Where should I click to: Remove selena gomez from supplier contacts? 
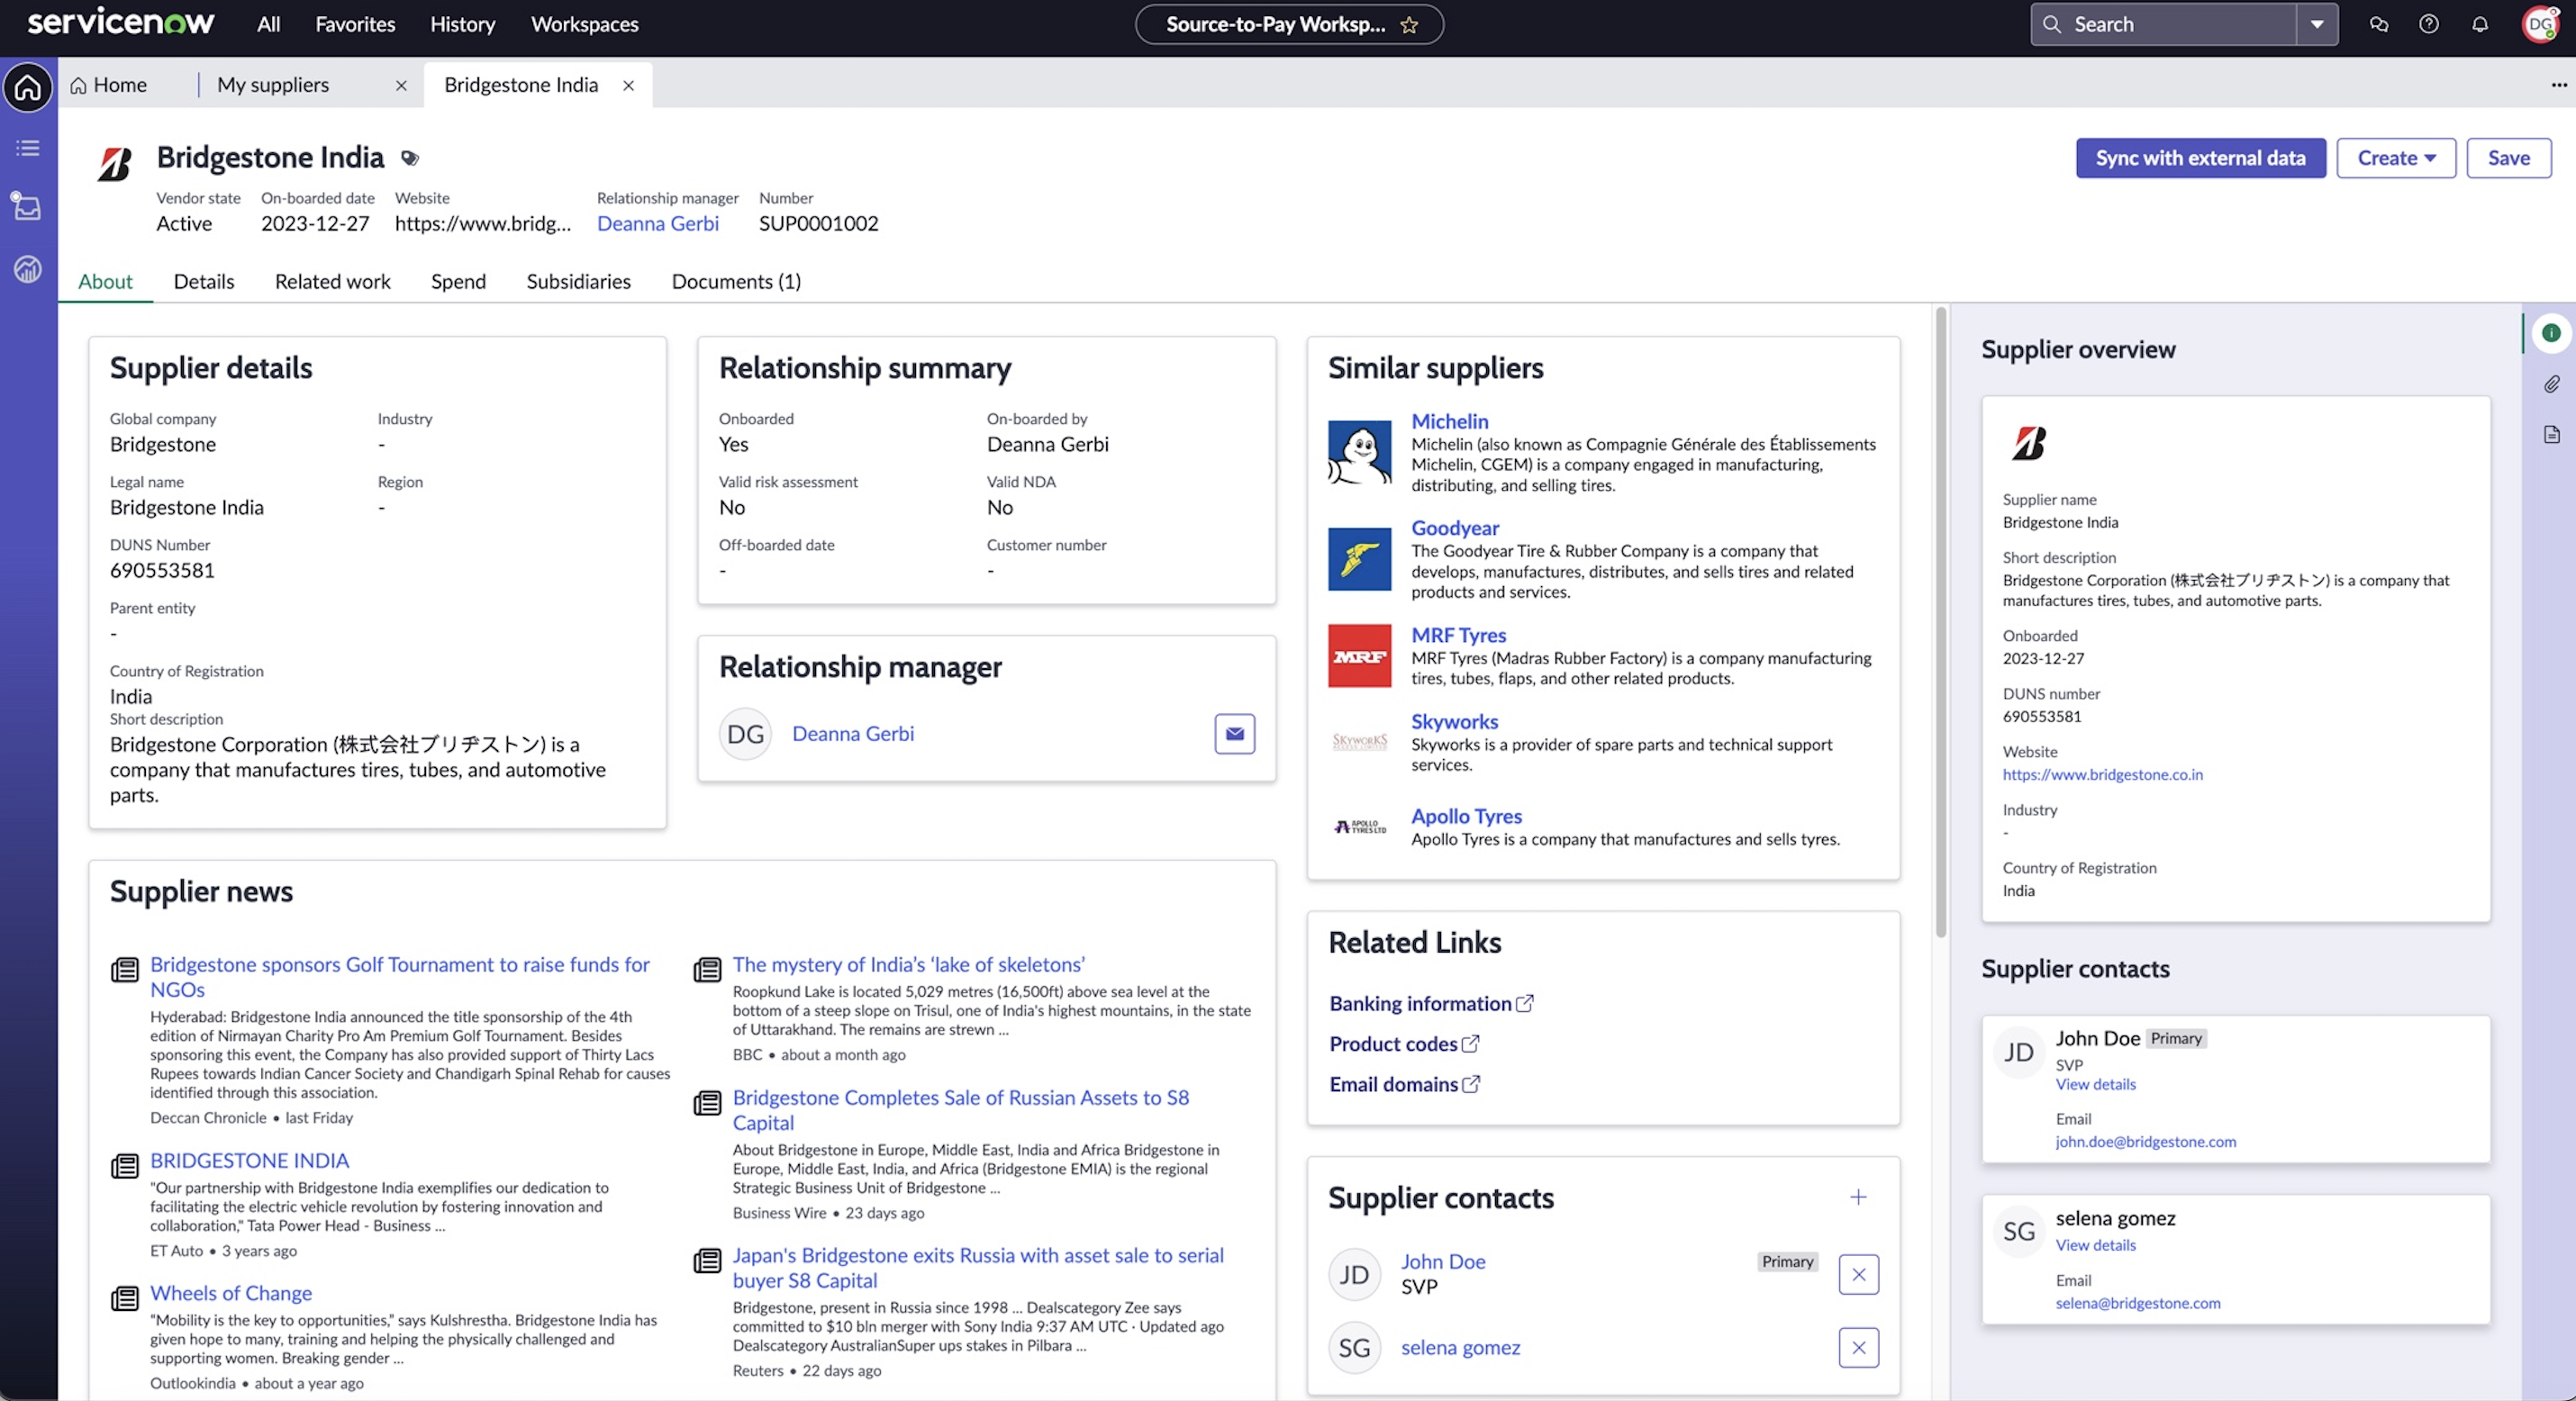tap(1859, 1348)
